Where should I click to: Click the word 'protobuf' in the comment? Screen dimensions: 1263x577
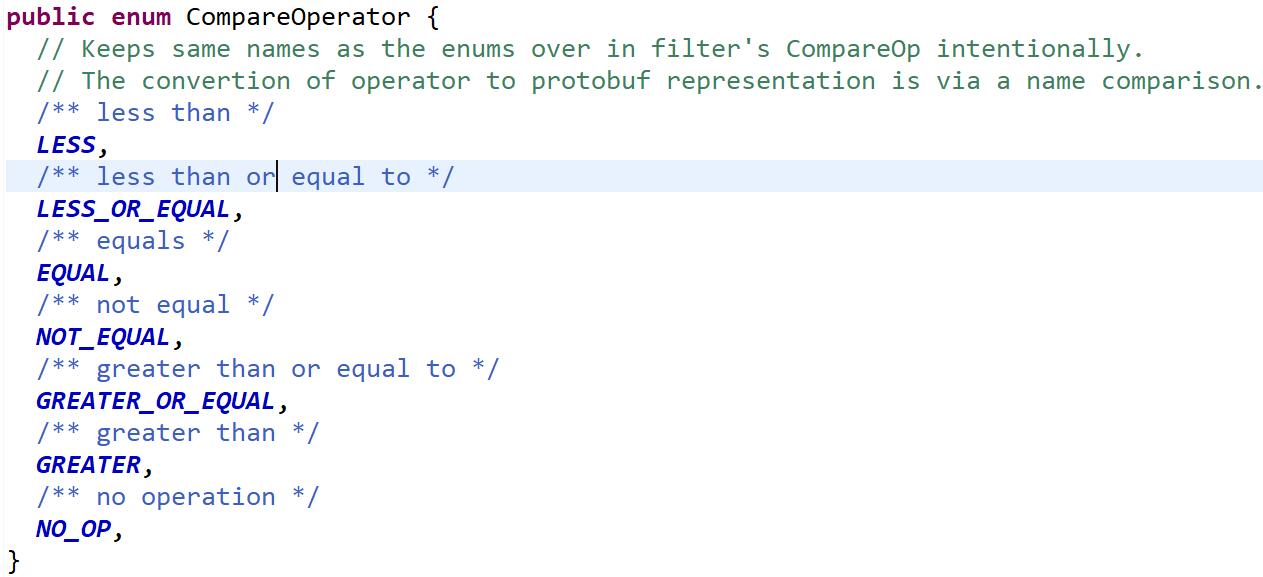coord(590,81)
